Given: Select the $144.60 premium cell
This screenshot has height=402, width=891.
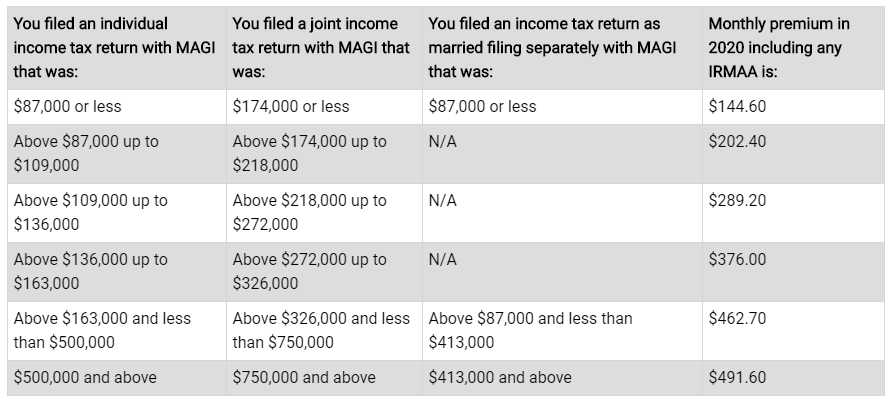Looking at the screenshot, I should click(x=793, y=107).
